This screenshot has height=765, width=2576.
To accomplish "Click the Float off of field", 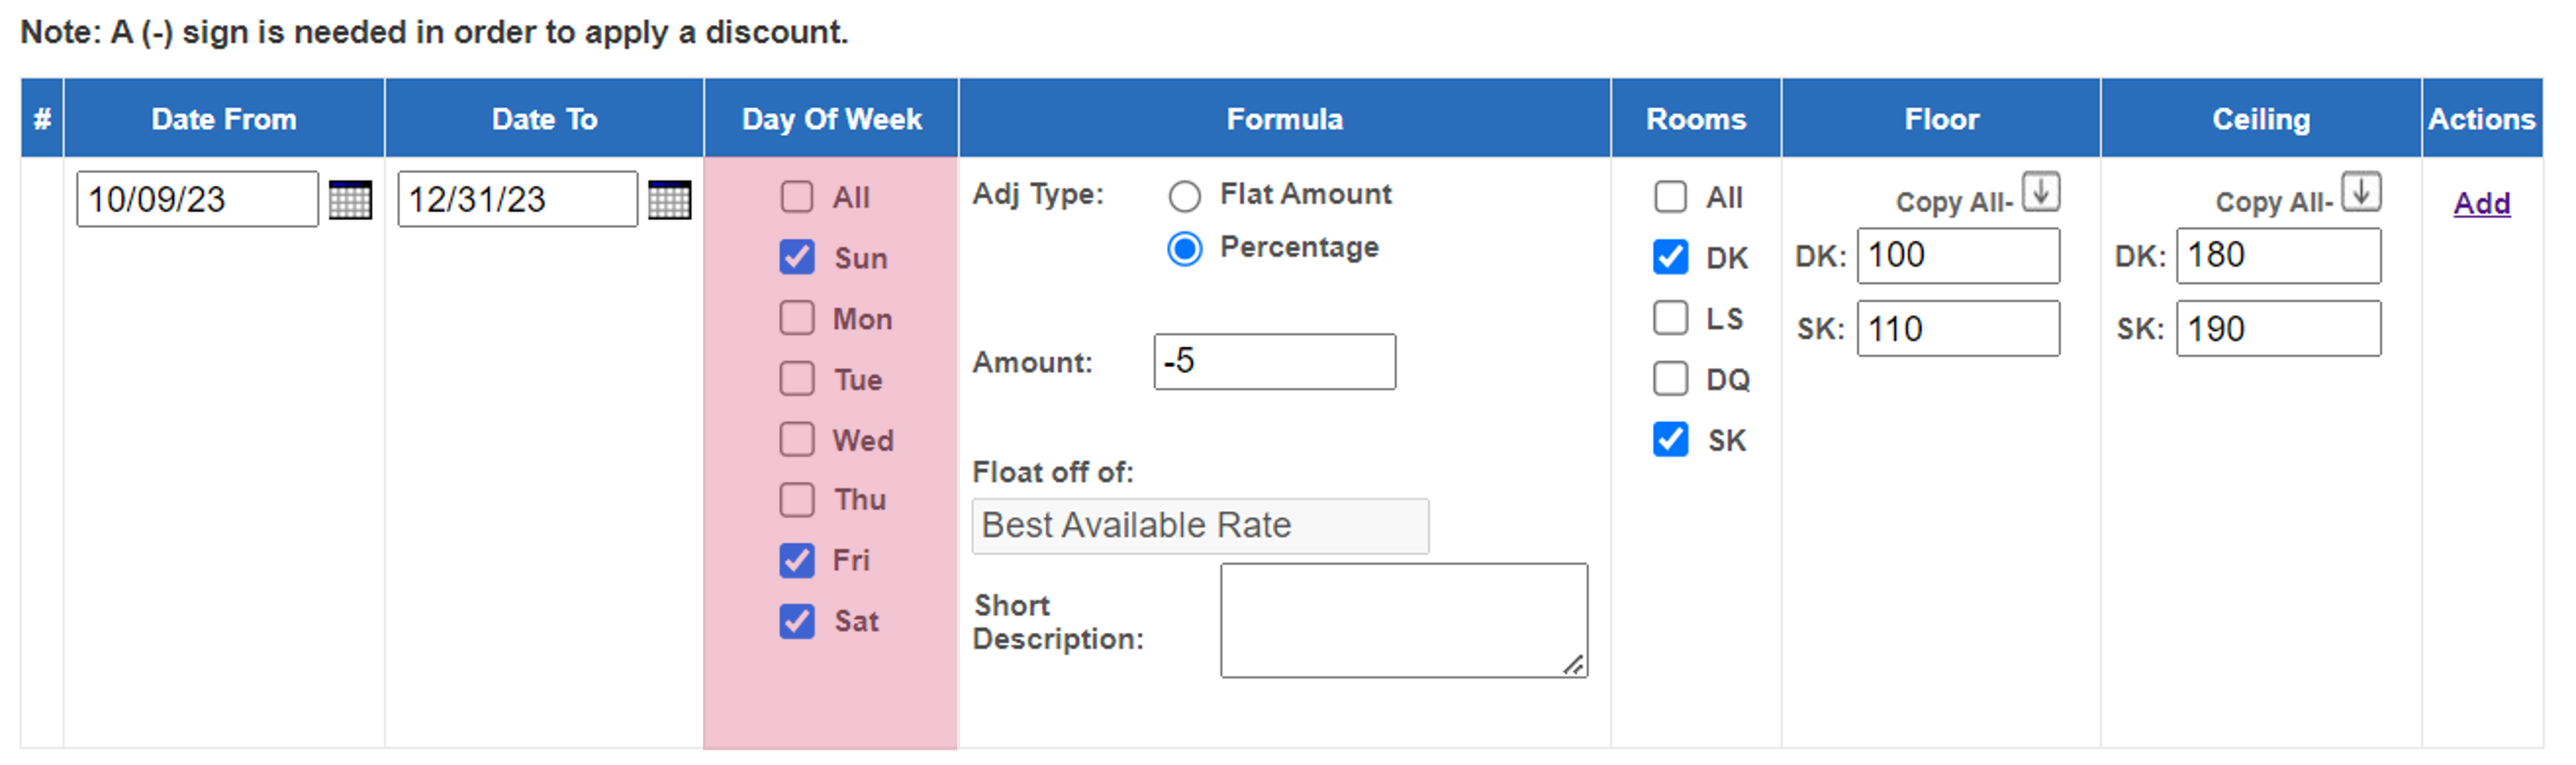I will pos(1200,526).
